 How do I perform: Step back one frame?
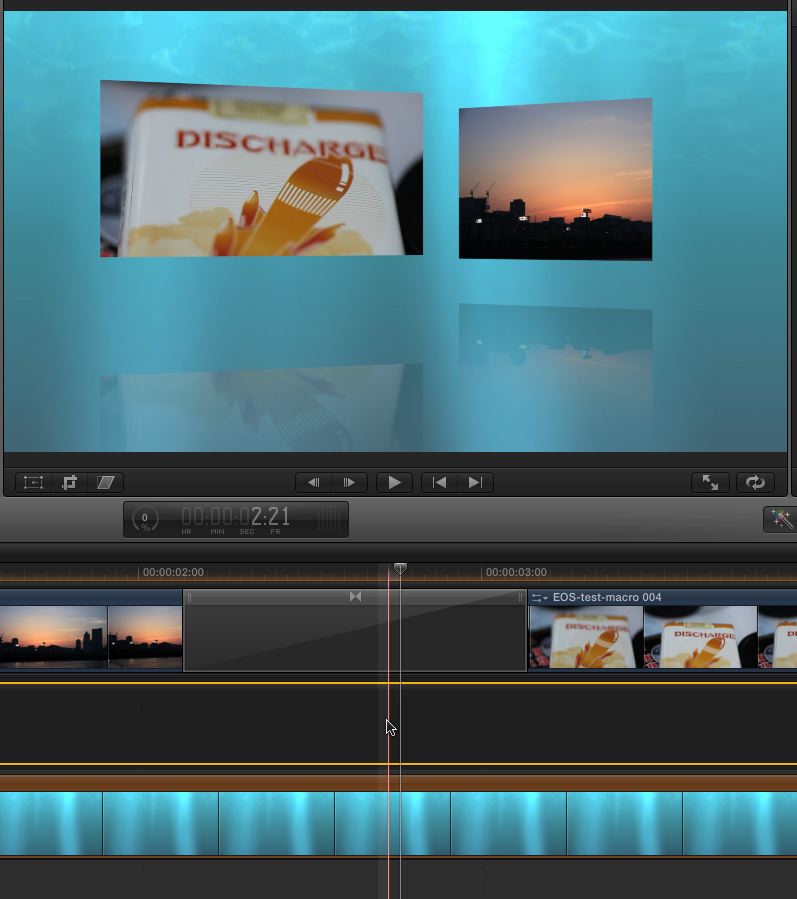pos(313,482)
